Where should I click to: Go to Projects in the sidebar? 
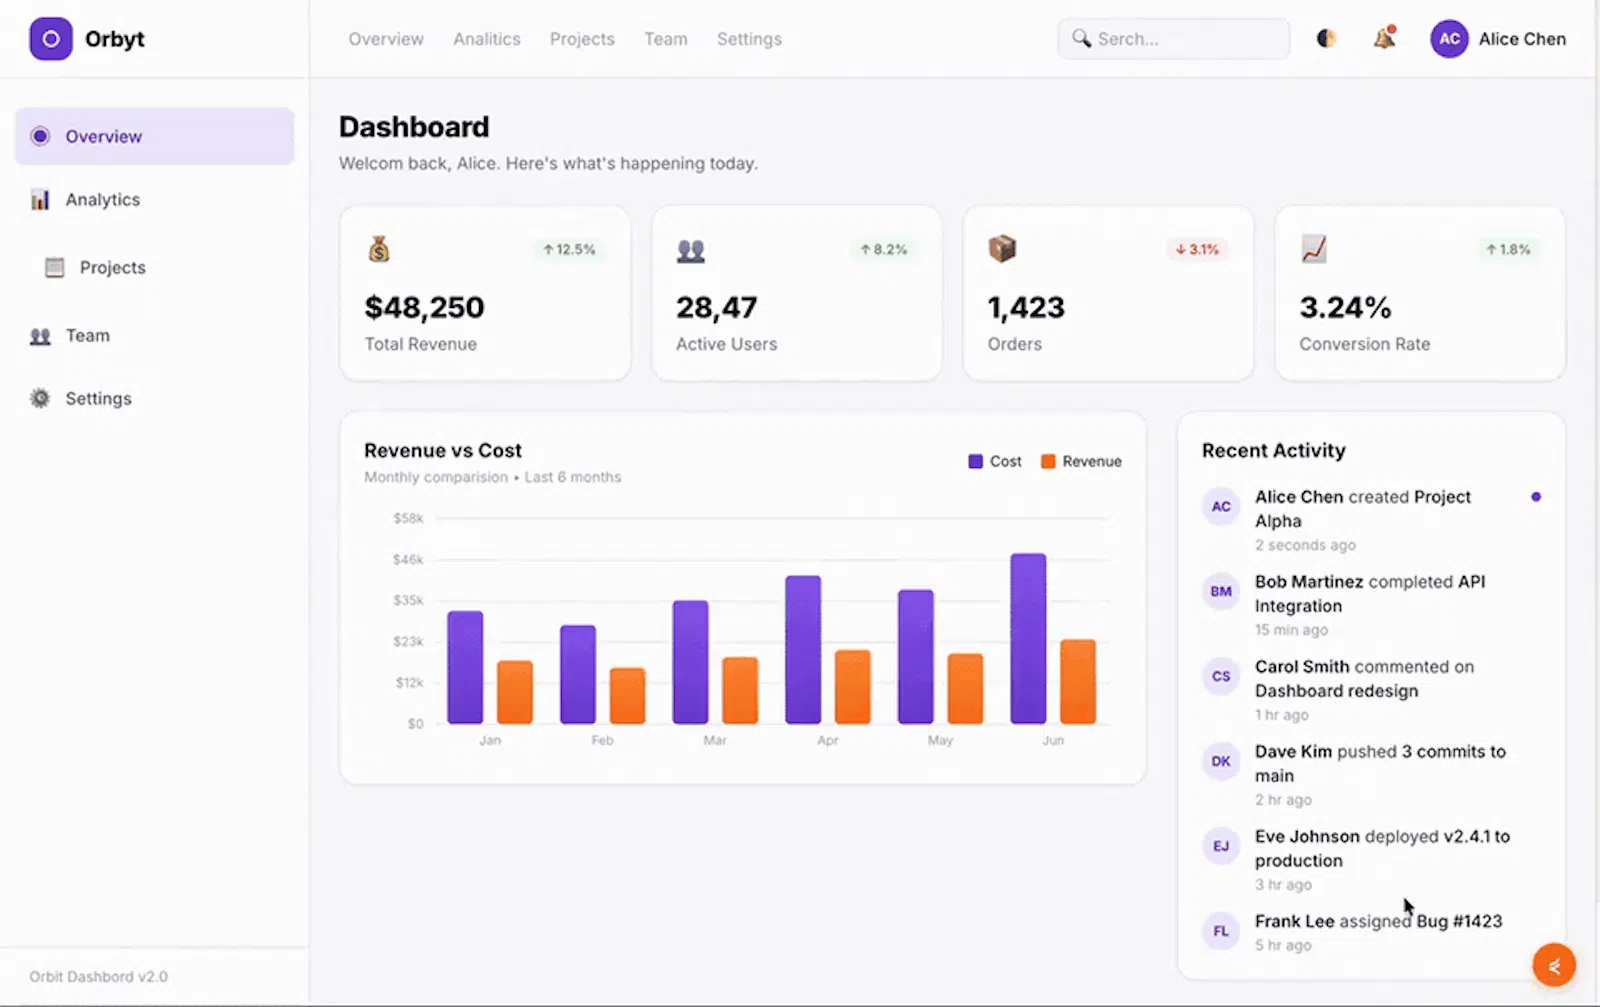pos(113,267)
